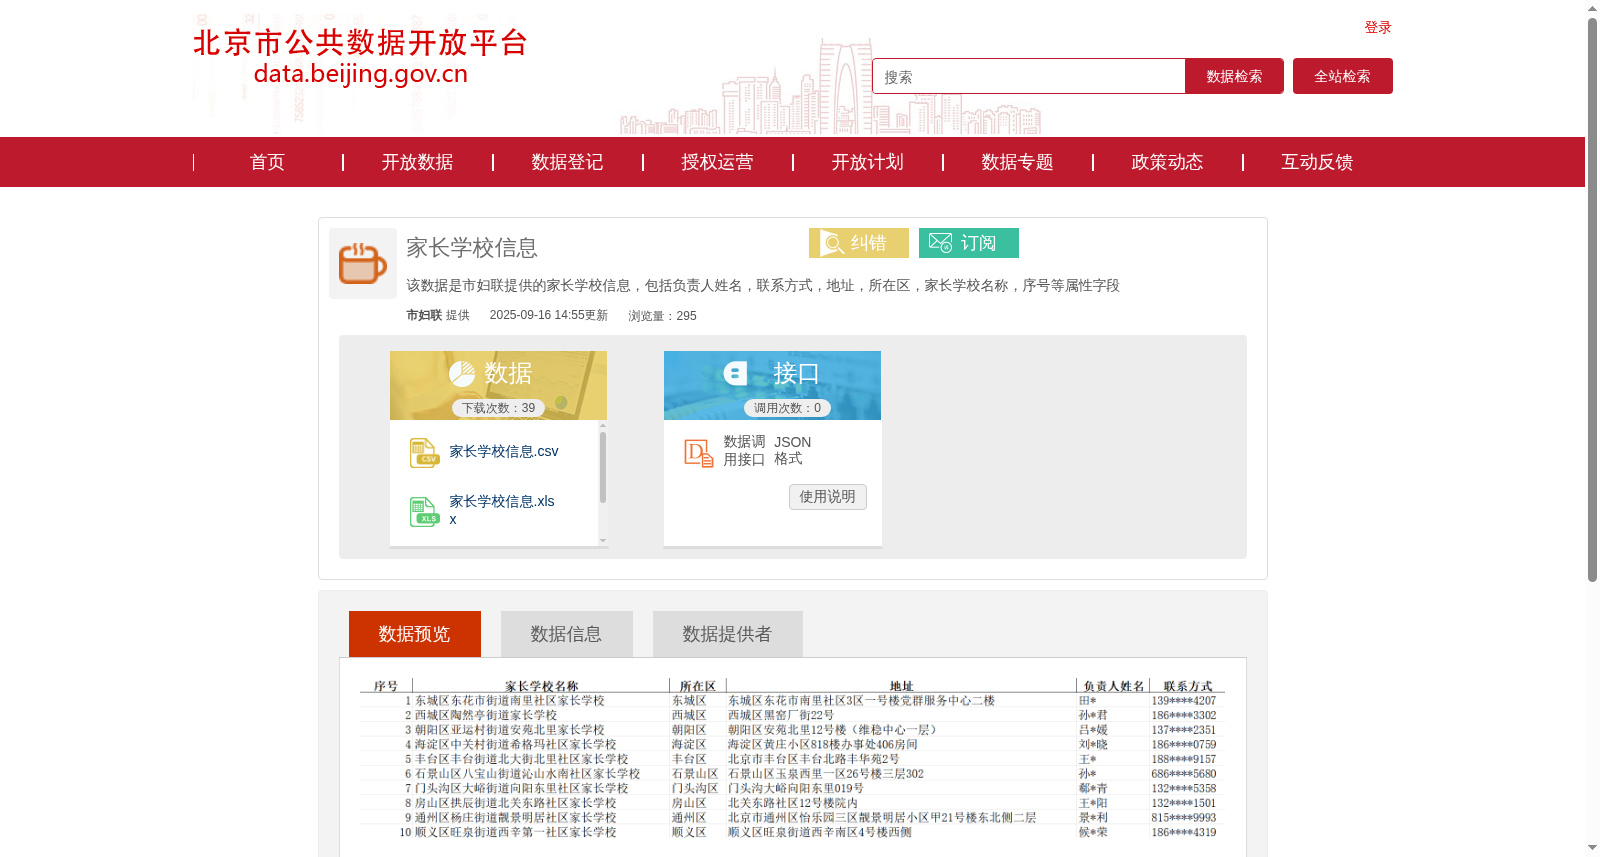
Task: Click the 登录 link
Action: 1378,27
